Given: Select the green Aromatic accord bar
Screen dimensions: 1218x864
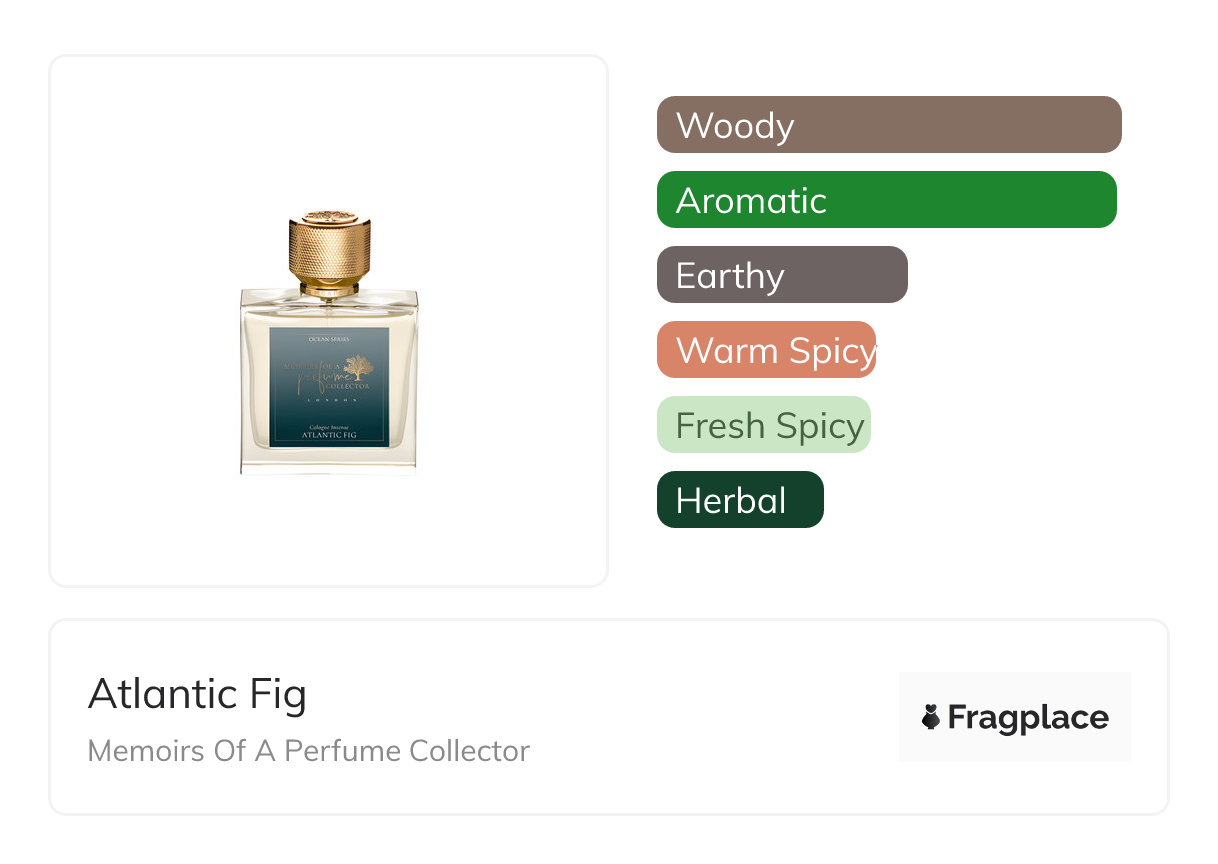Looking at the screenshot, I should (886, 200).
